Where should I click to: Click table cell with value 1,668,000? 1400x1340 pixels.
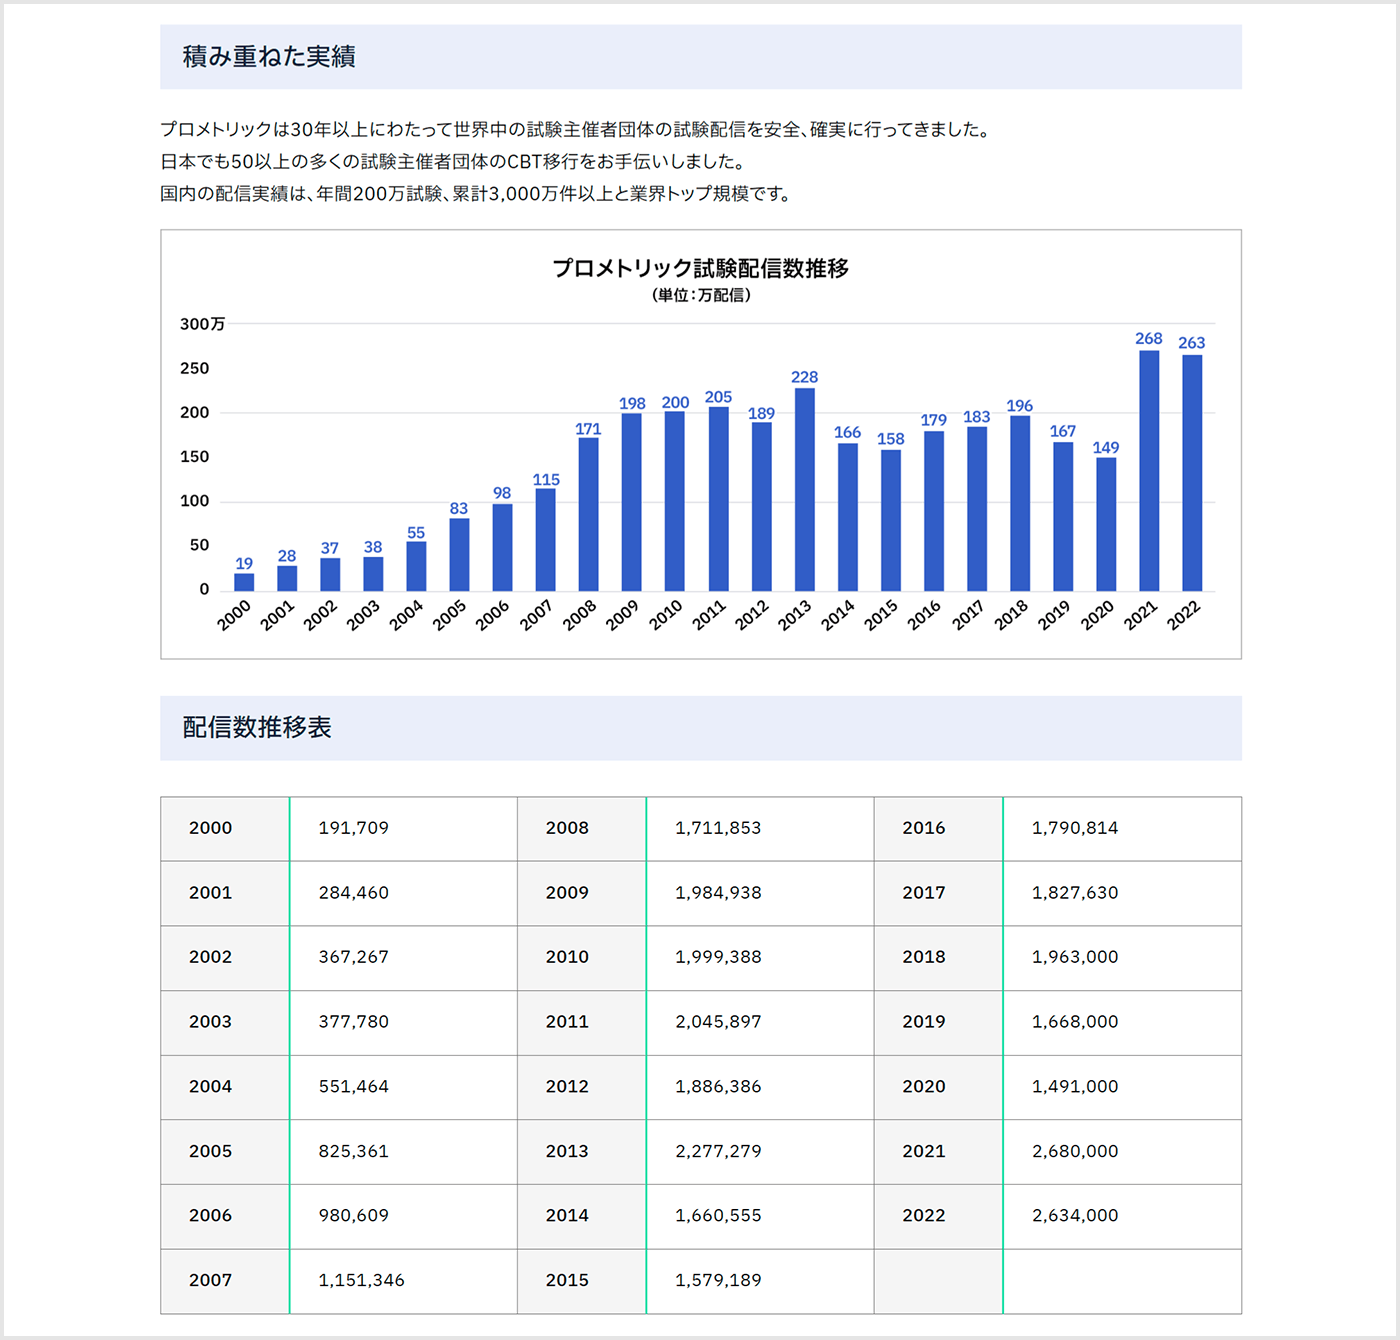(x=1122, y=1023)
